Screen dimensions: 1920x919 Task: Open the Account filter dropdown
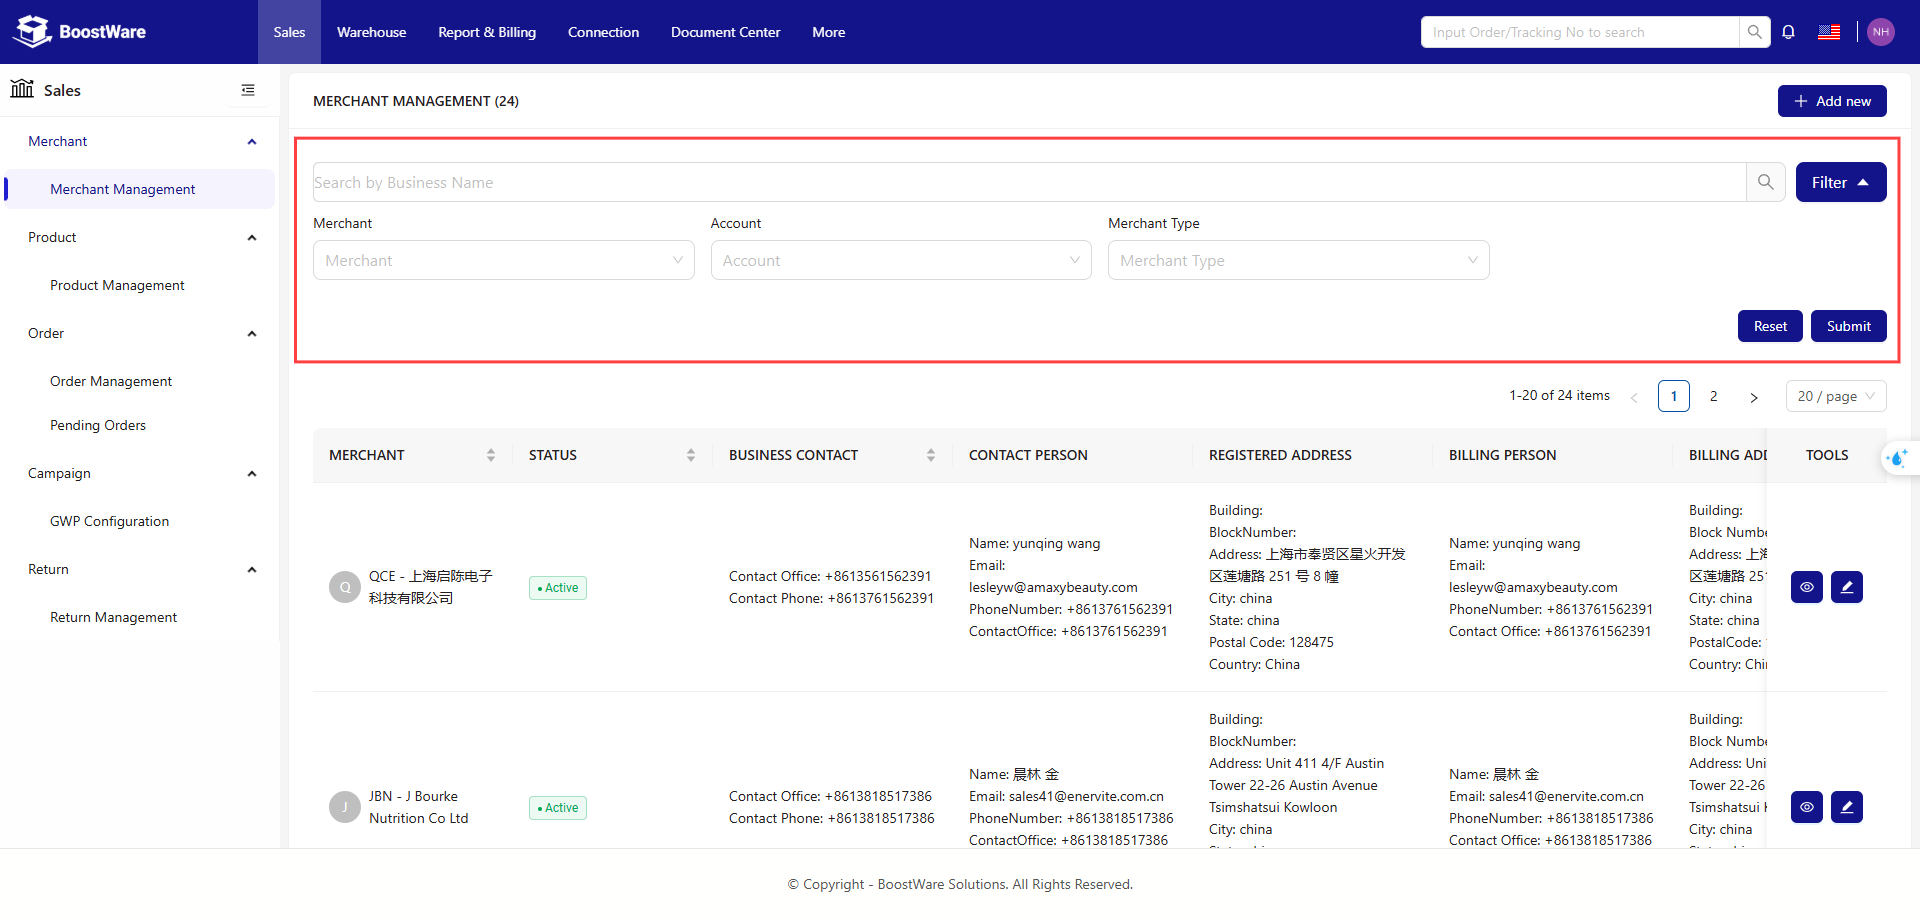coord(901,260)
